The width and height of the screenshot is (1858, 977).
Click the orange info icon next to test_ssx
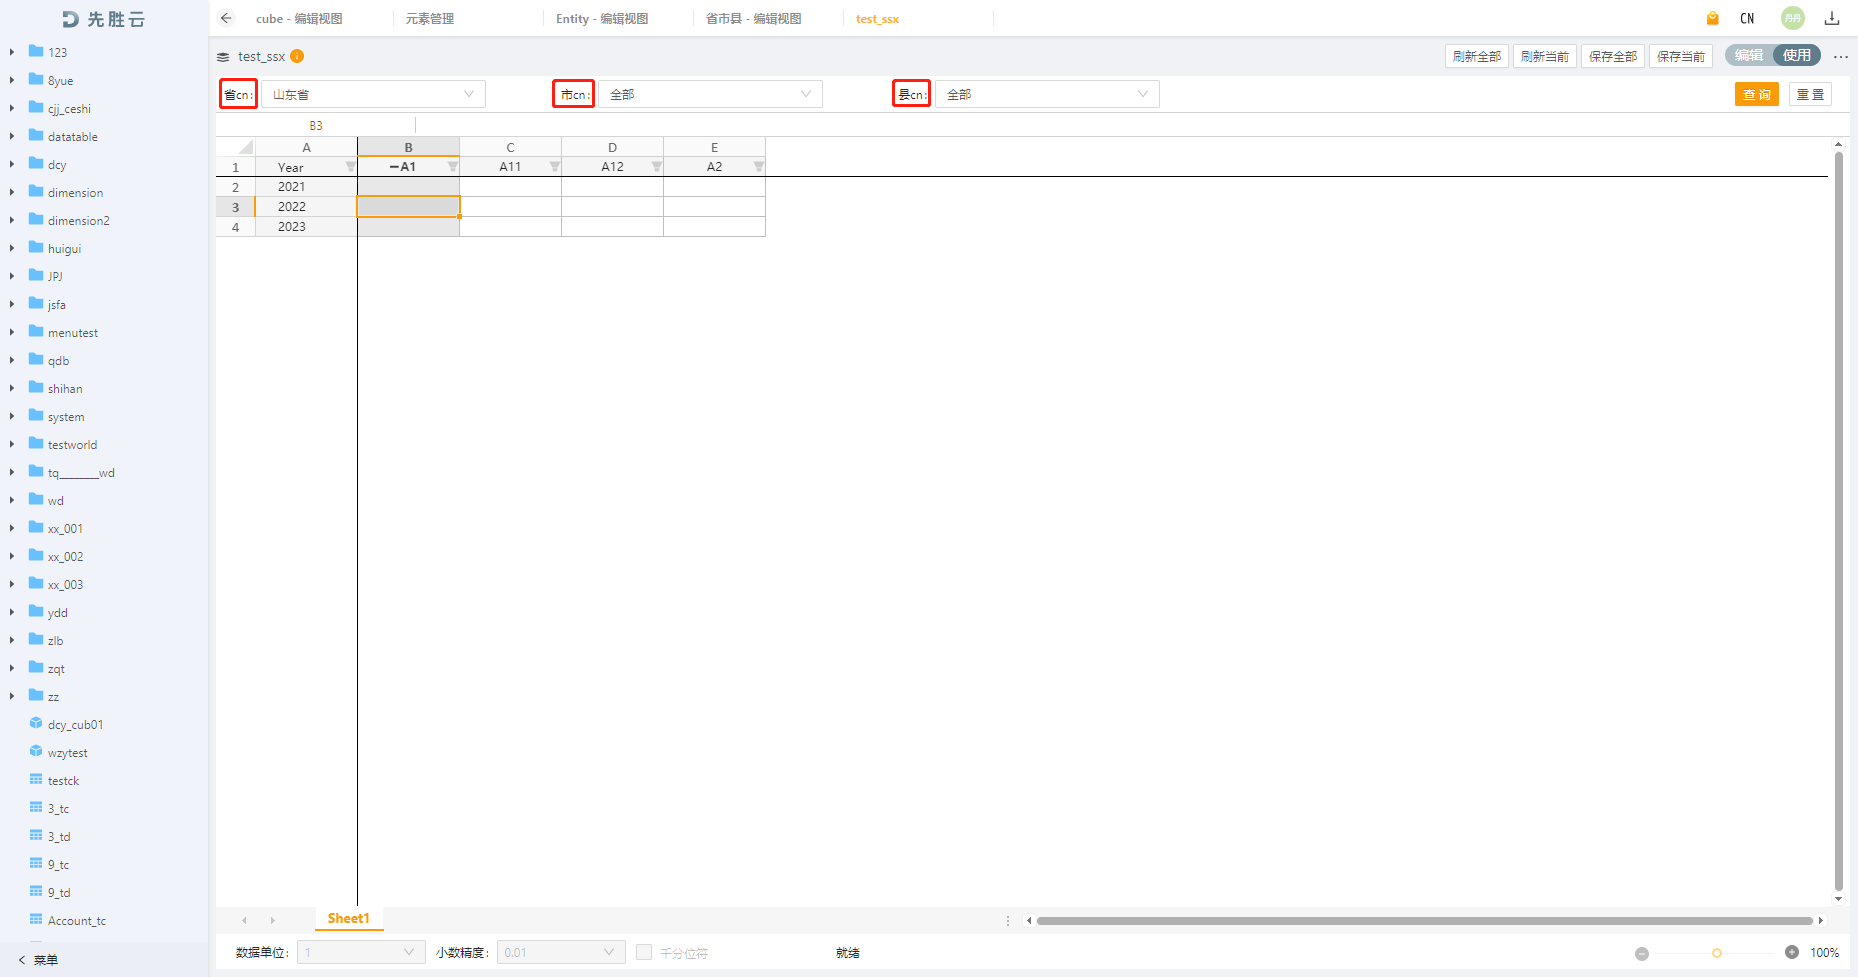coord(297,56)
